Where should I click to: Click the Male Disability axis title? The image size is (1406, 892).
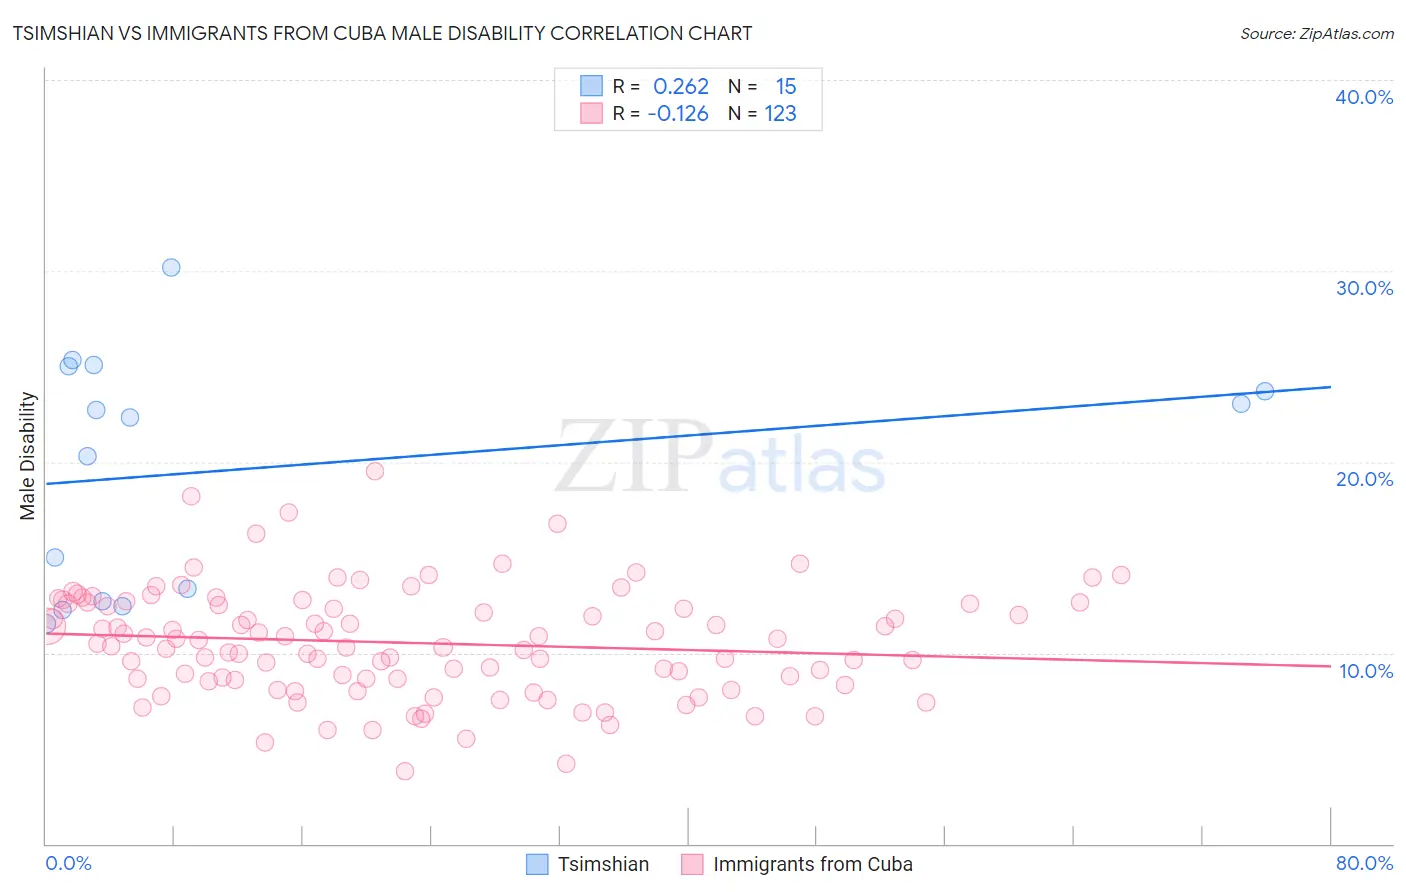point(28,456)
